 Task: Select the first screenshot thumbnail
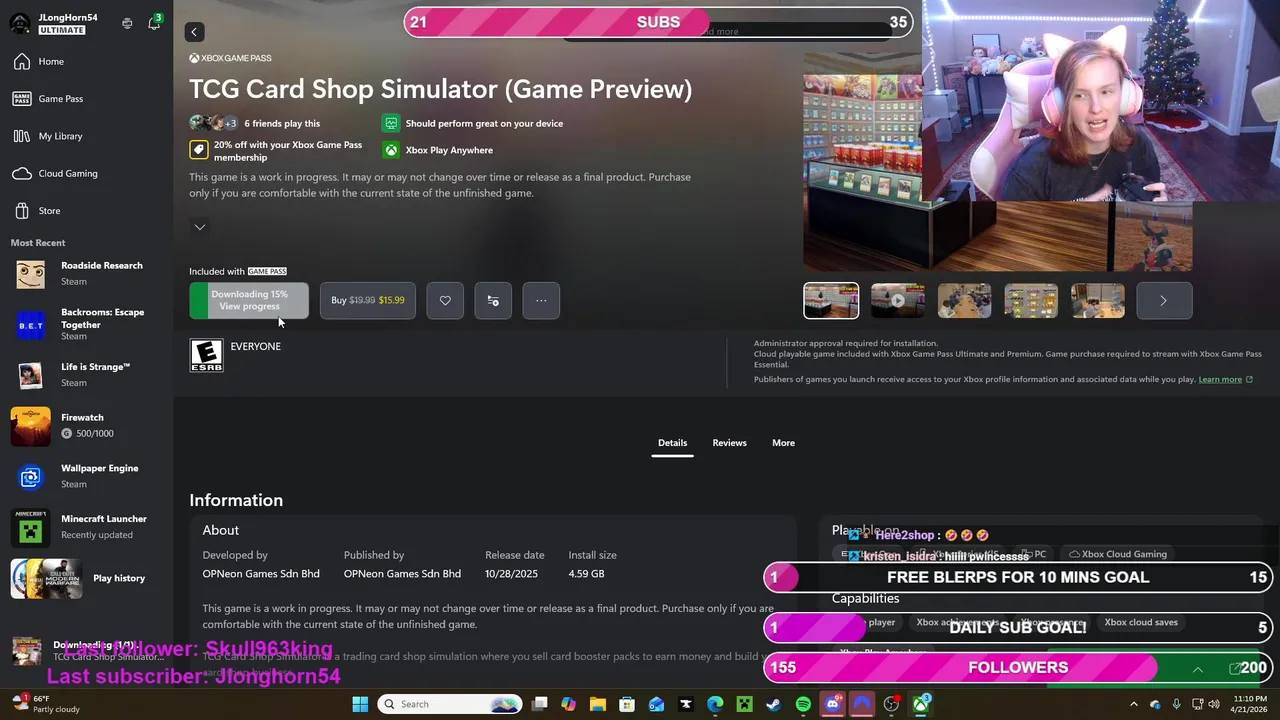click(831, 301)
